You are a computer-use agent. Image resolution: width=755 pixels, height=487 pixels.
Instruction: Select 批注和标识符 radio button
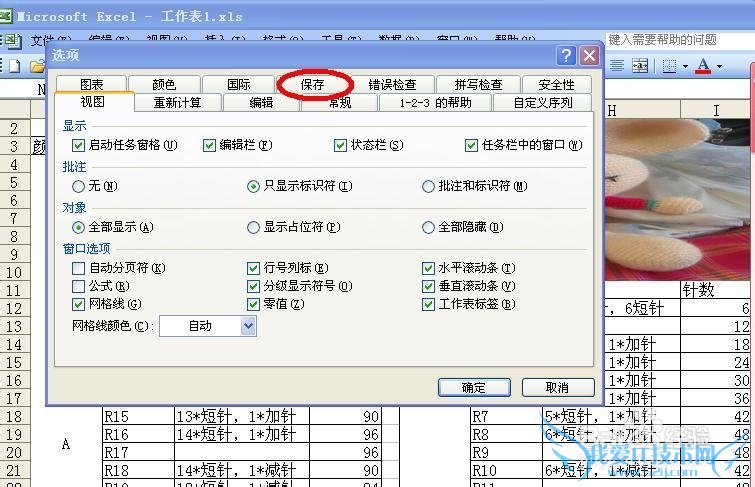[x=428, y=186]
